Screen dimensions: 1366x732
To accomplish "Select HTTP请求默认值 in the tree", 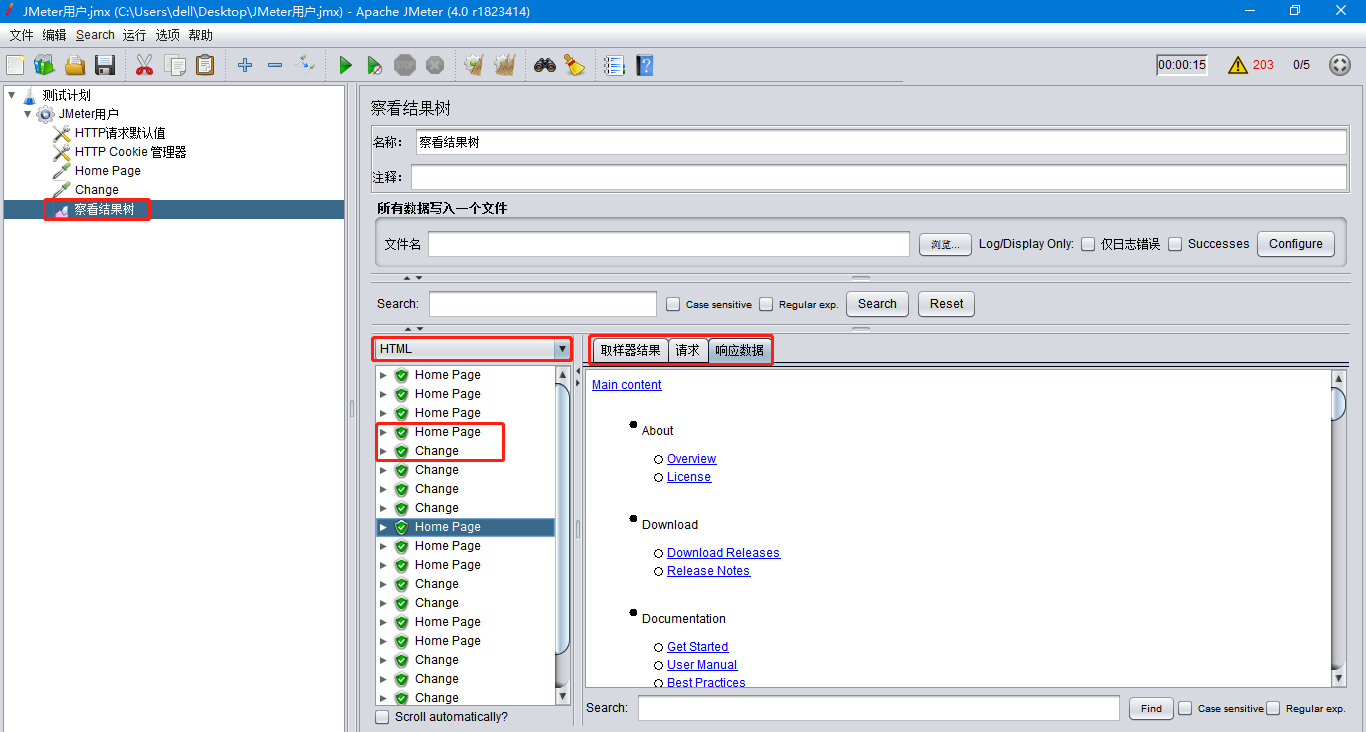I will pyautogui.click(x=120, y=133).
